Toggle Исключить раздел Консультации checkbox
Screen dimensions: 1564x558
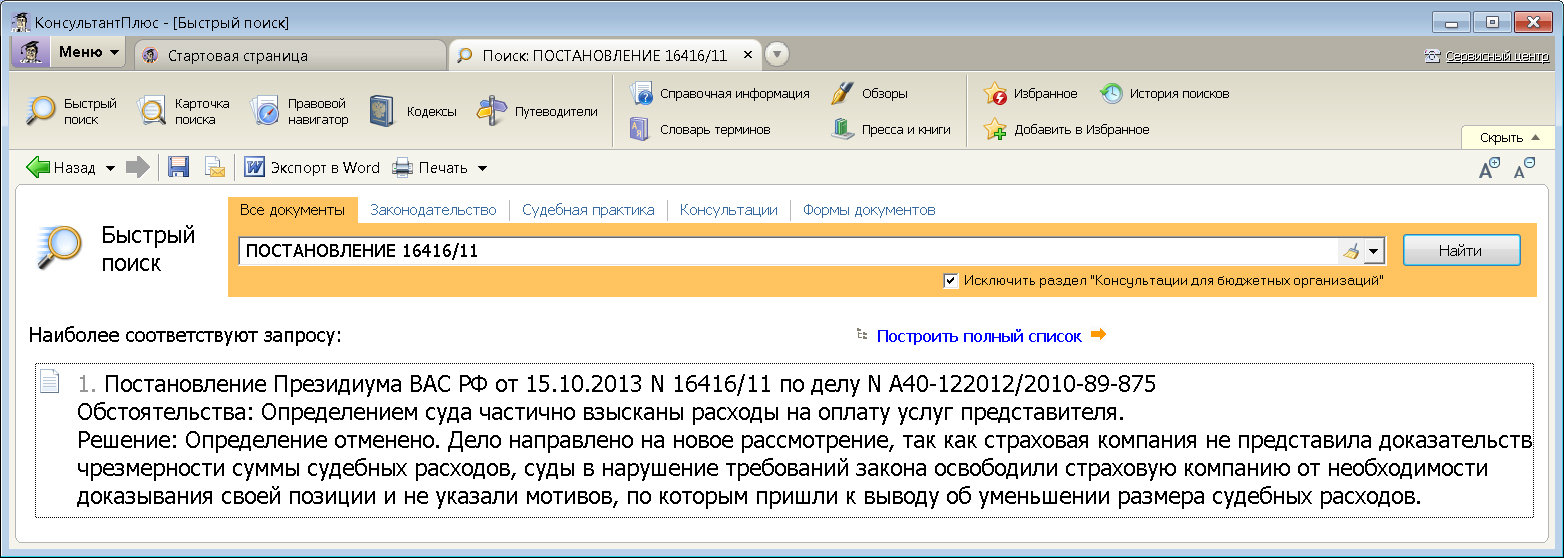point(951,281)
